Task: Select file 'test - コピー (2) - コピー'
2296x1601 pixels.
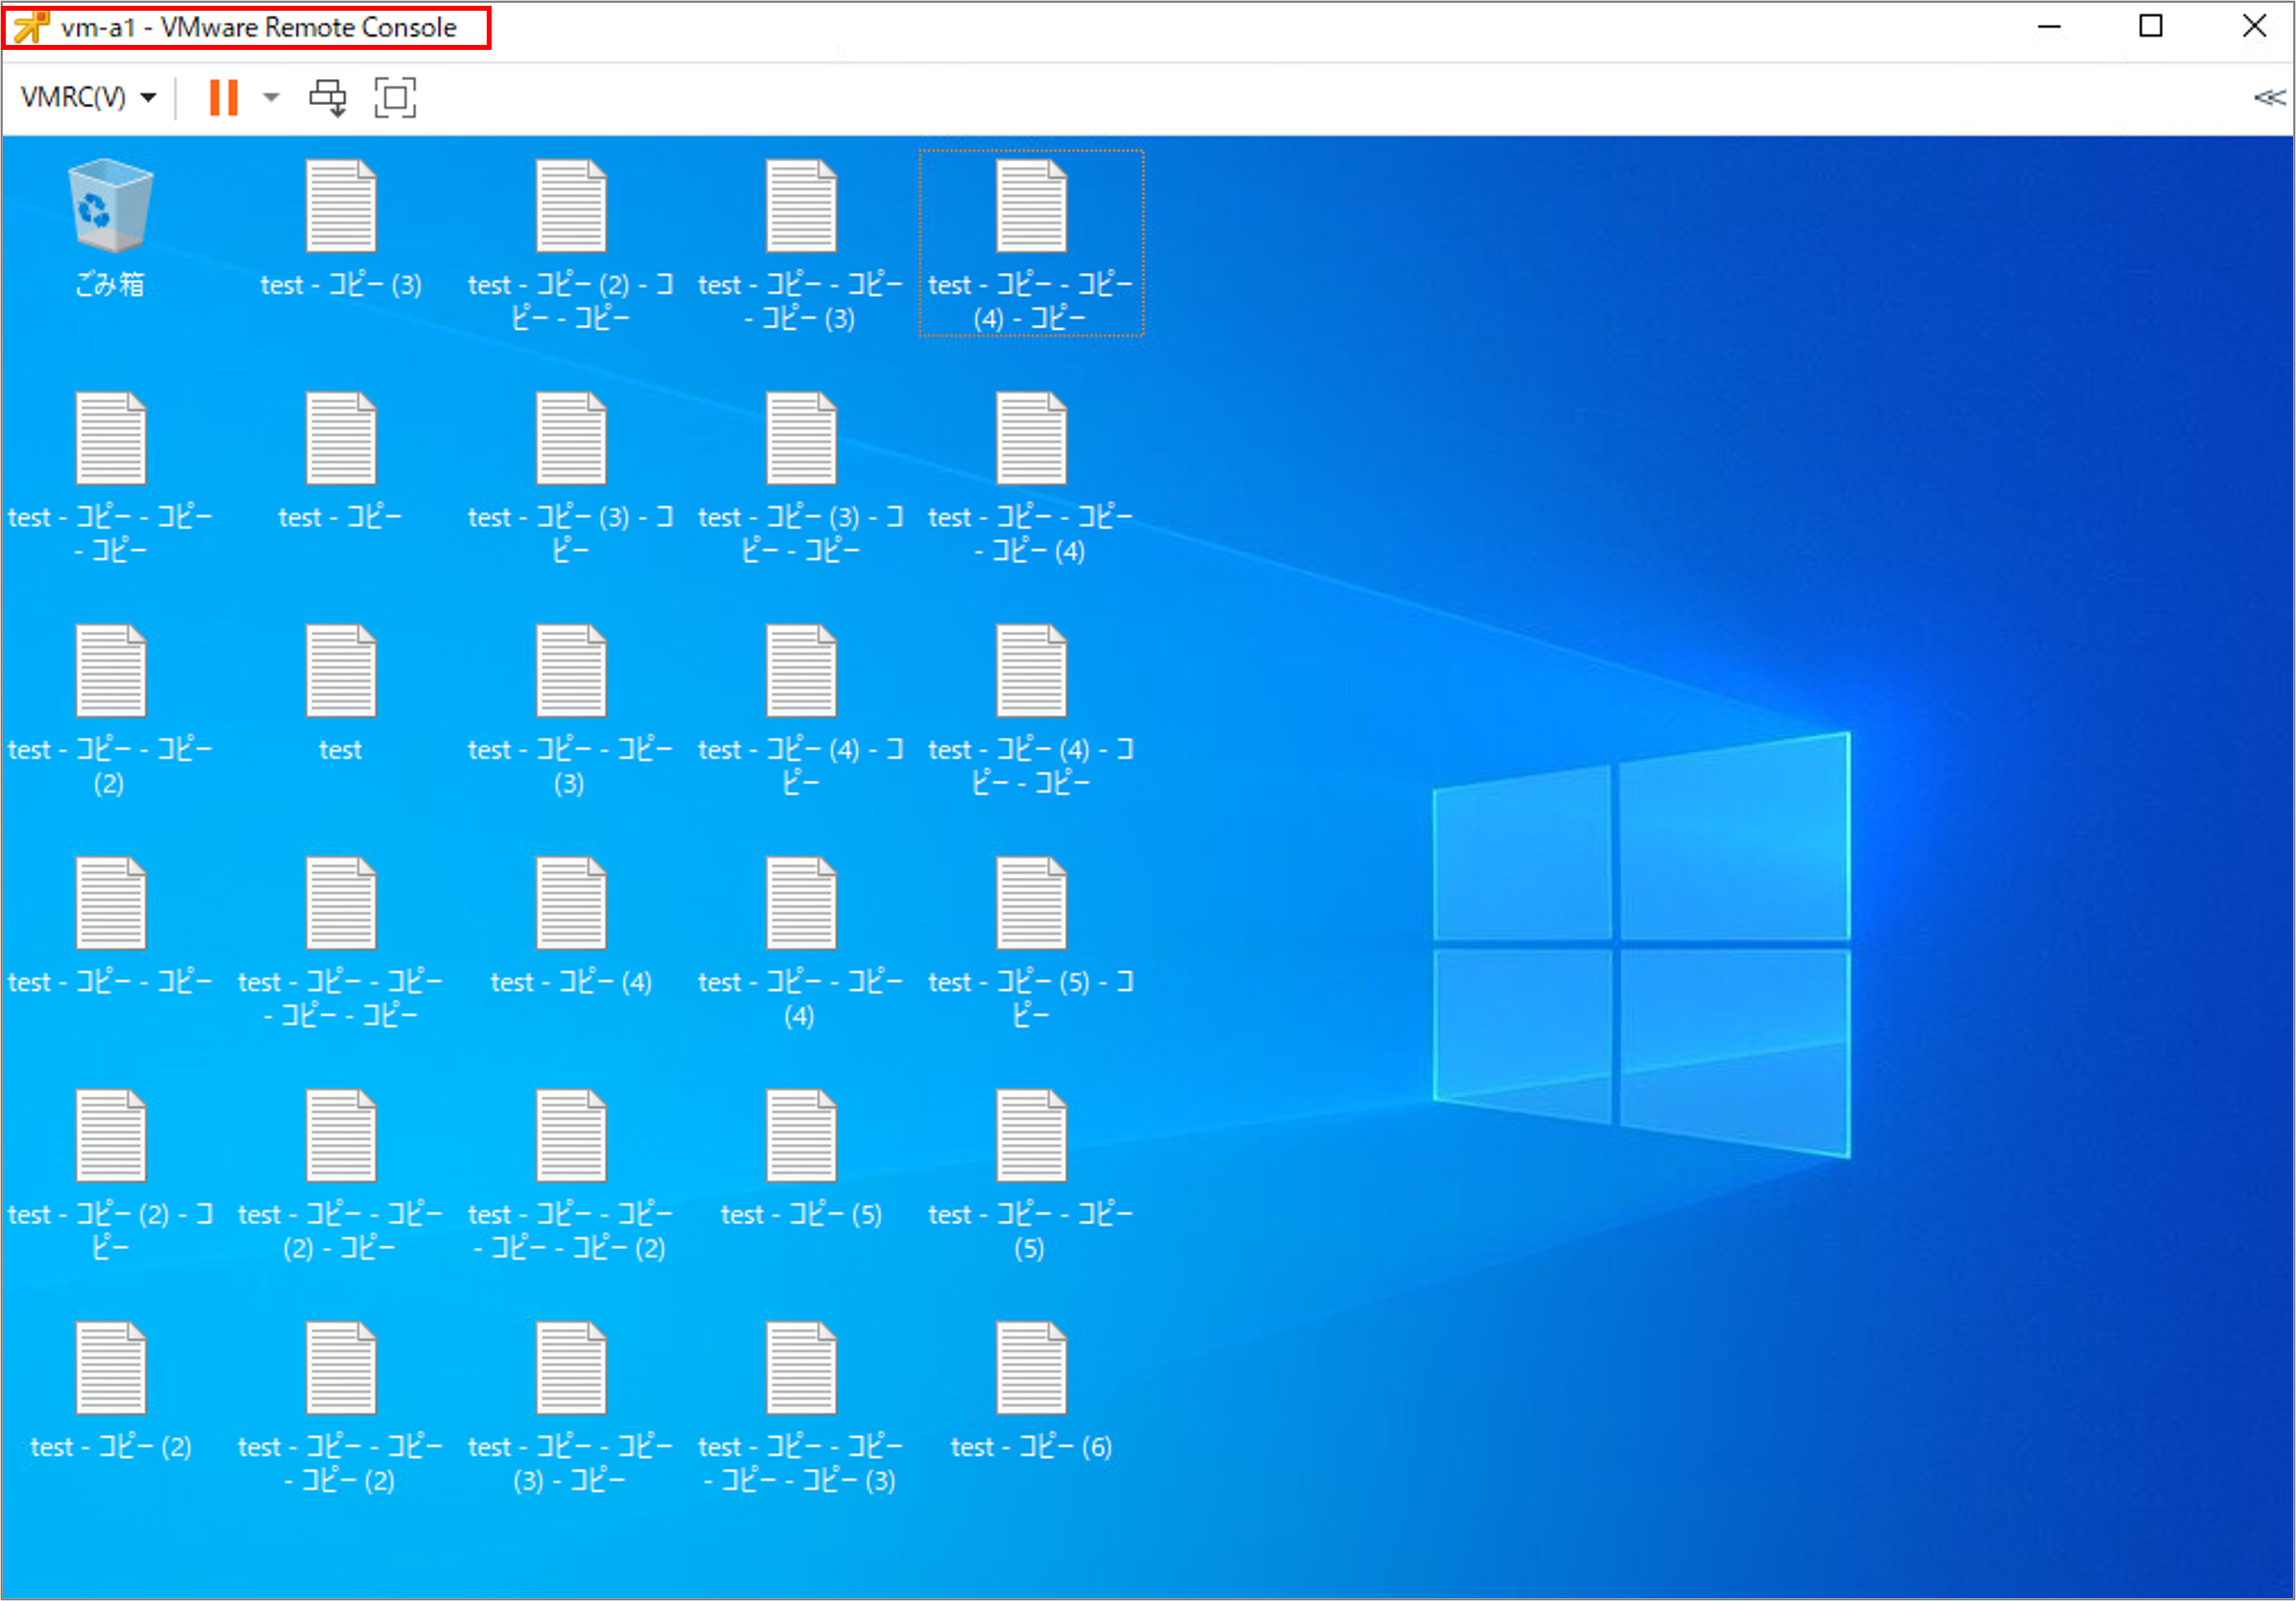Action: pos(110,1175)
